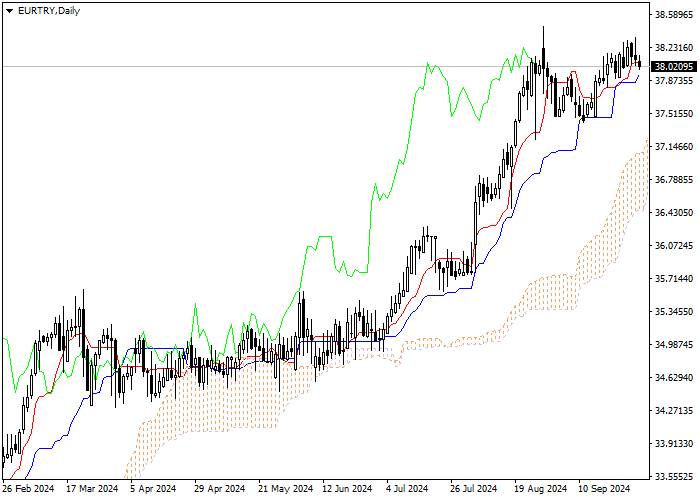
Task: Click the 33.55525 price axis label
Action: 674,477
